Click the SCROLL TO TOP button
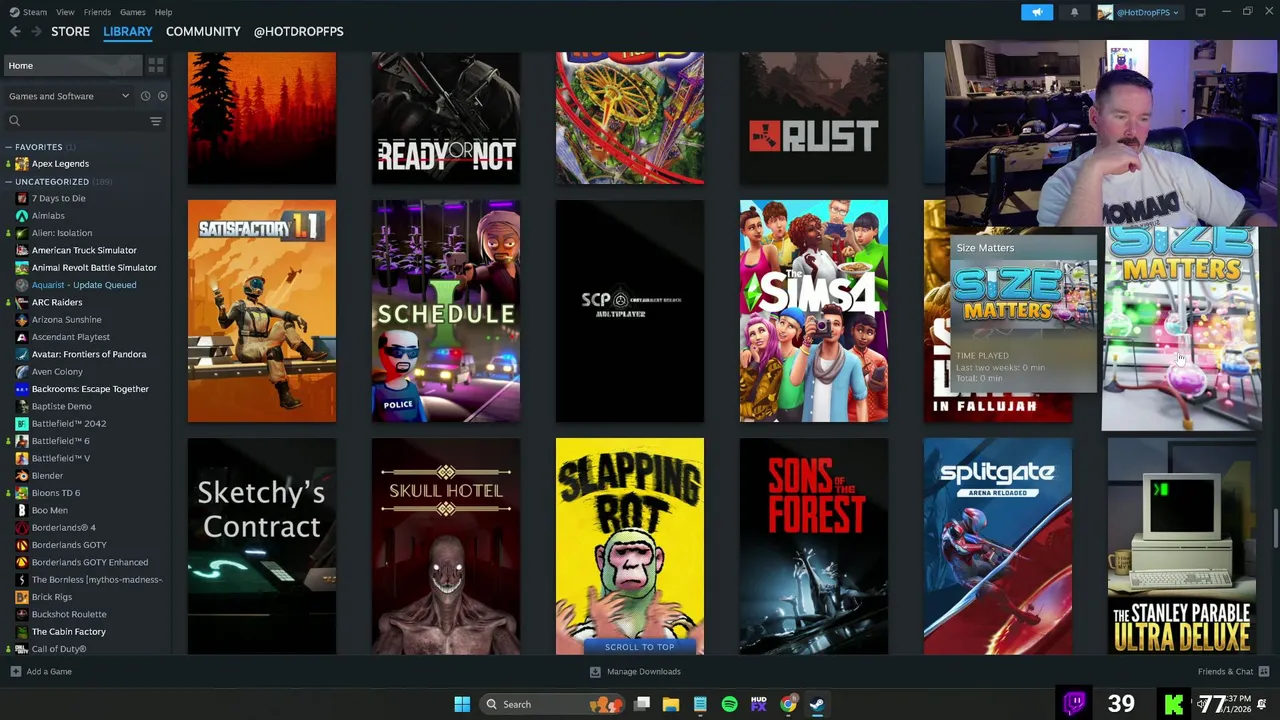 coord(639,647)
